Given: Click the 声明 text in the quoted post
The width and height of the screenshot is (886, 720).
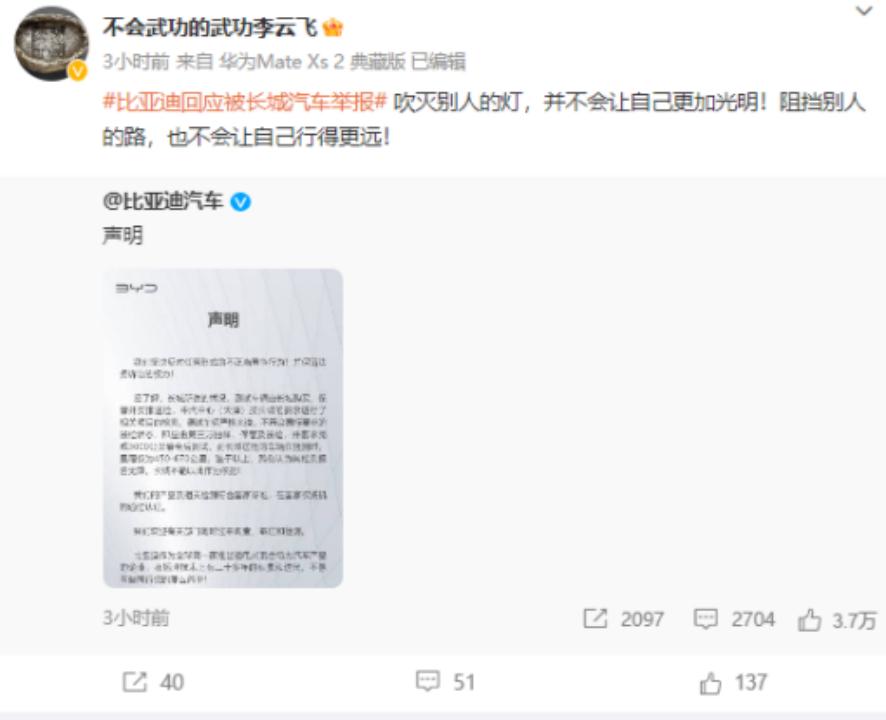Looking at the screenshot, I should (x=123, y=235).
